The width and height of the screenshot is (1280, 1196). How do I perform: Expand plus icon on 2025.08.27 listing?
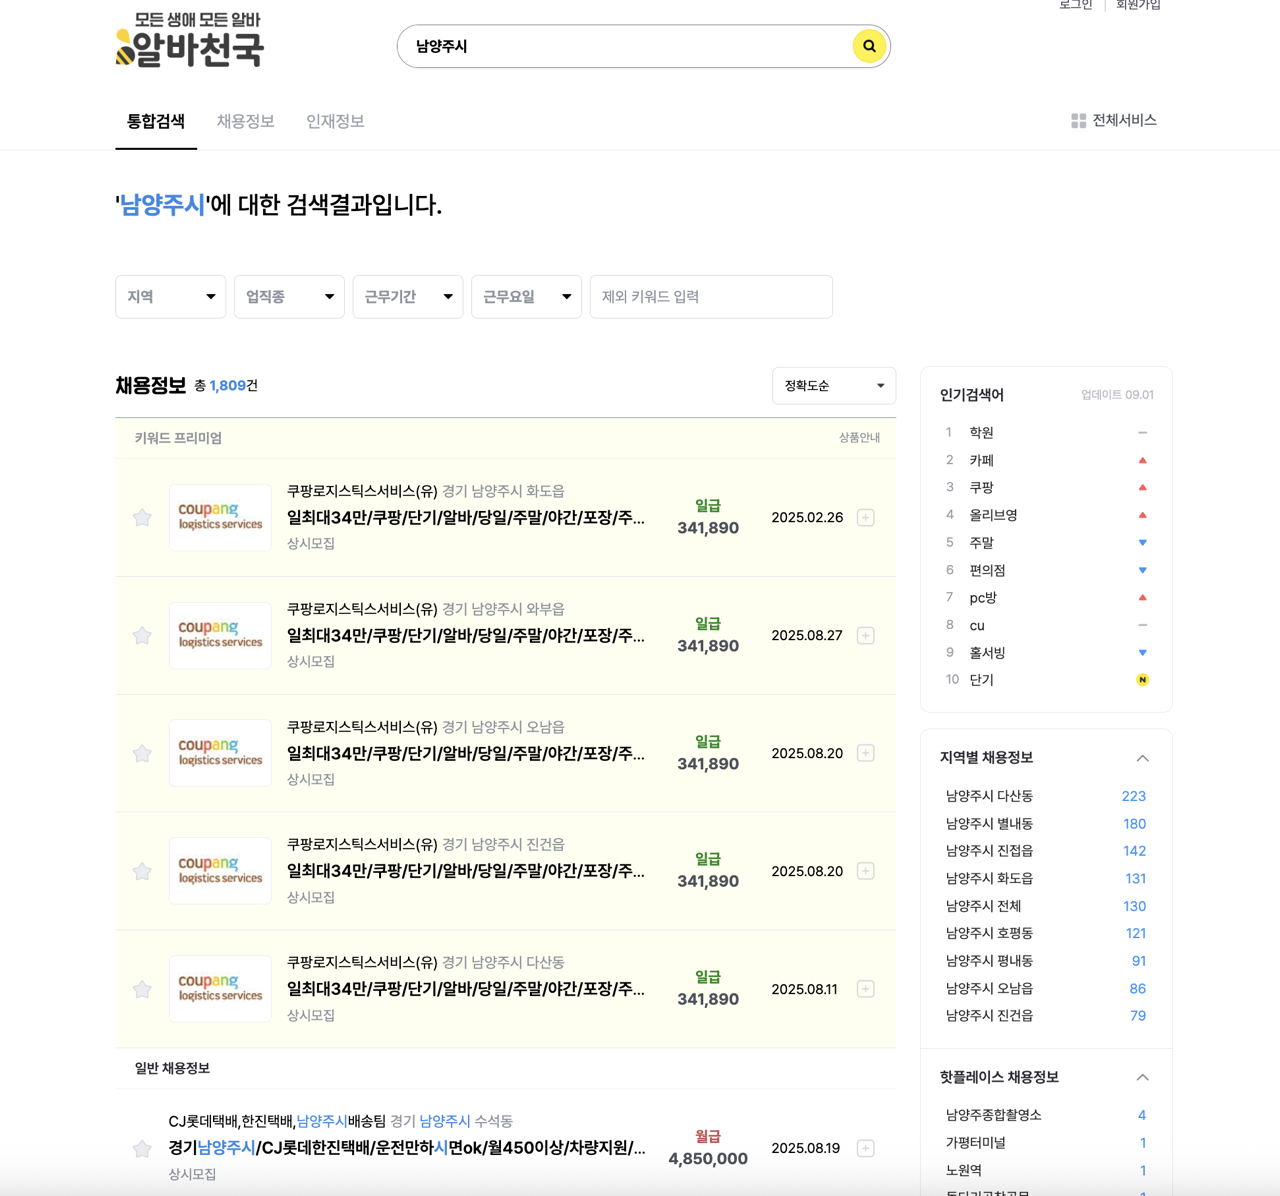pyautogui.click(x=866, y=635)
